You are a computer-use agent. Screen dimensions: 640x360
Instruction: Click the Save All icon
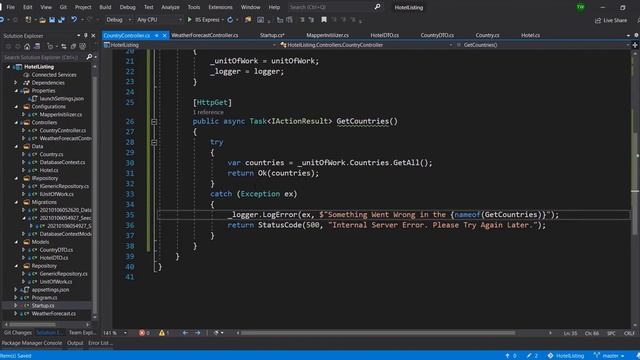(61, 20)
